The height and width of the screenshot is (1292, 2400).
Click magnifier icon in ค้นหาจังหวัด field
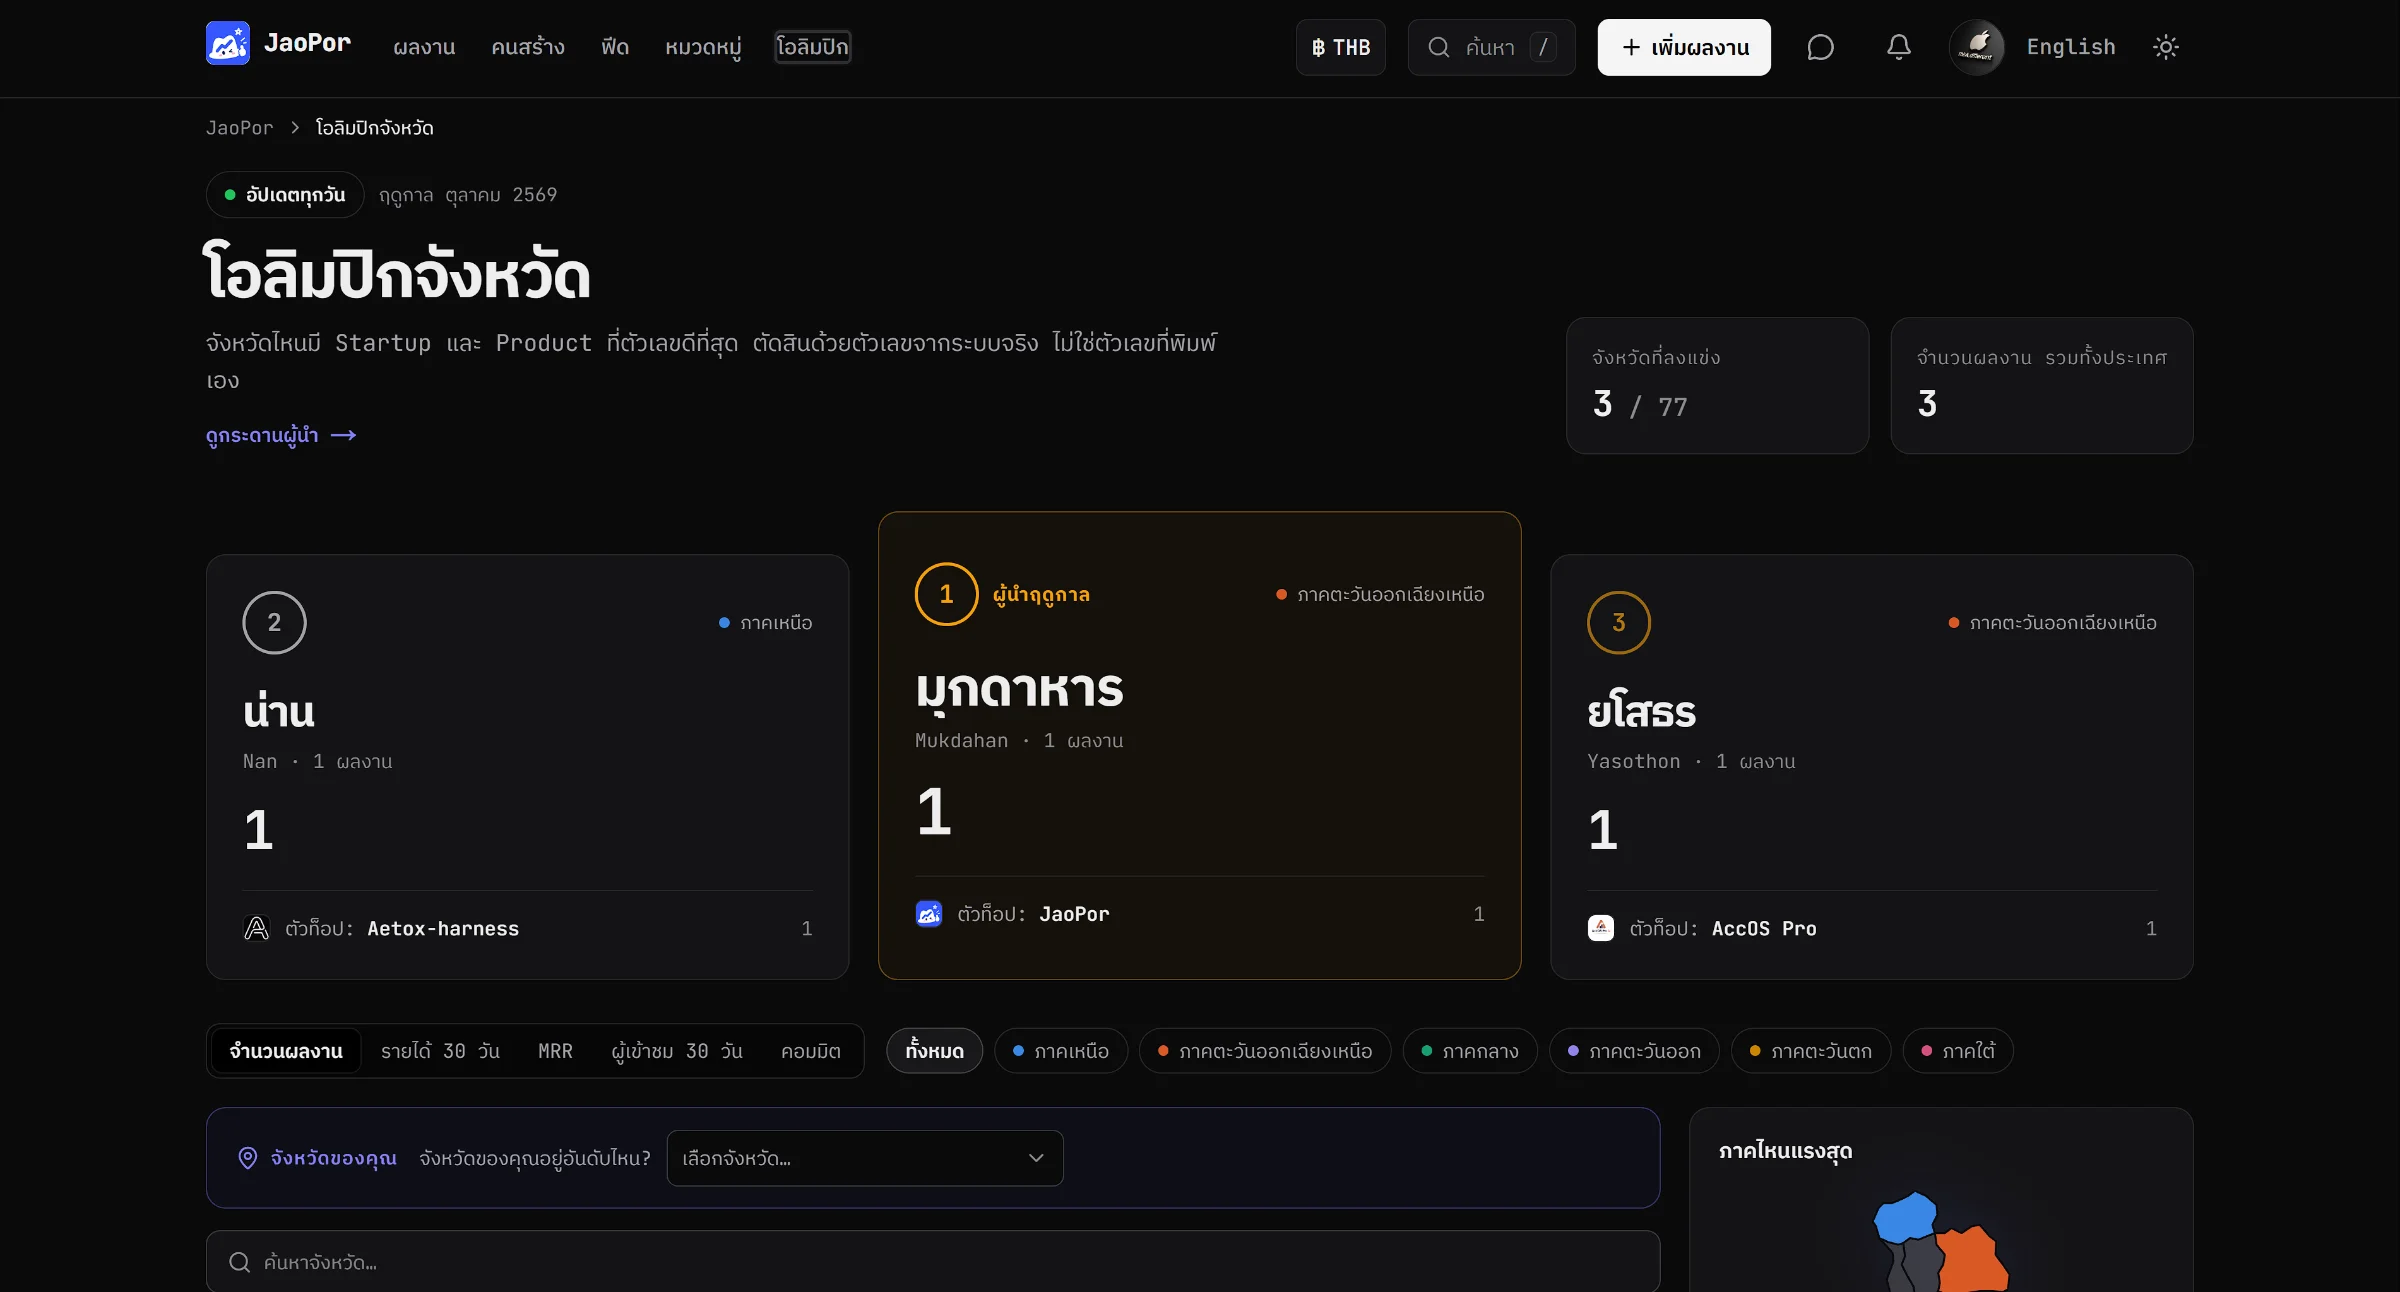coord(240,1262)
